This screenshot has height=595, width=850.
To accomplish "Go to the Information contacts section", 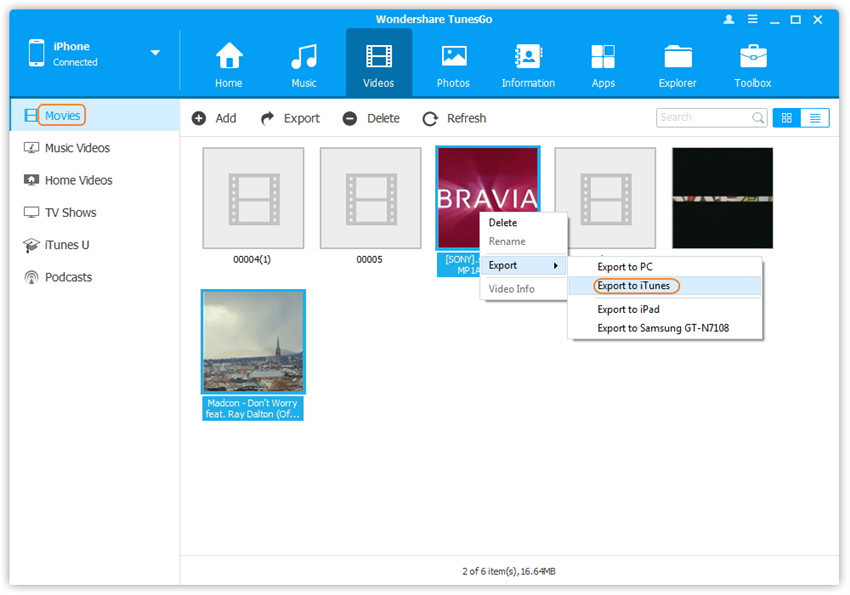I will tap(528, 57).
